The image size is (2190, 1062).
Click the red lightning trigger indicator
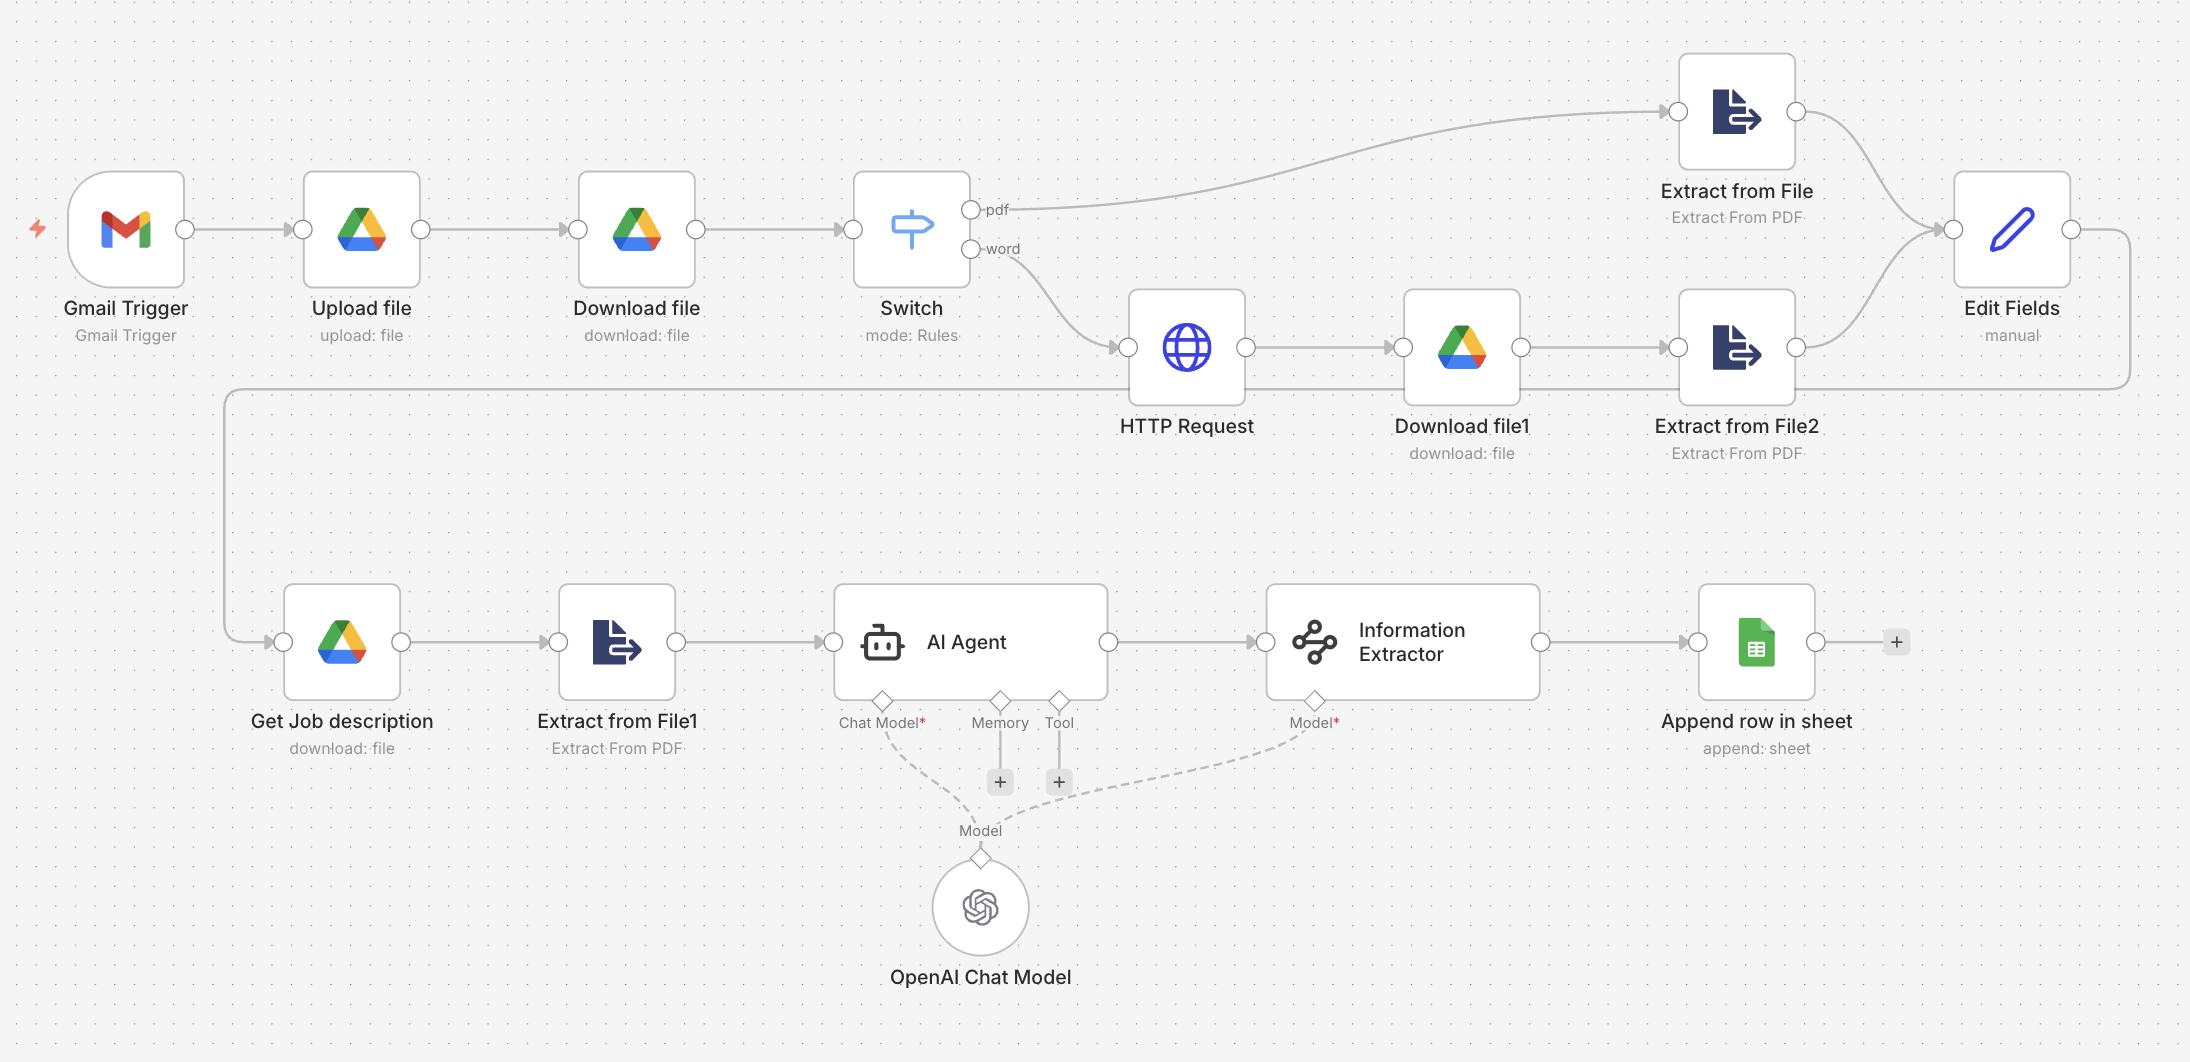(x=38, y=229)
